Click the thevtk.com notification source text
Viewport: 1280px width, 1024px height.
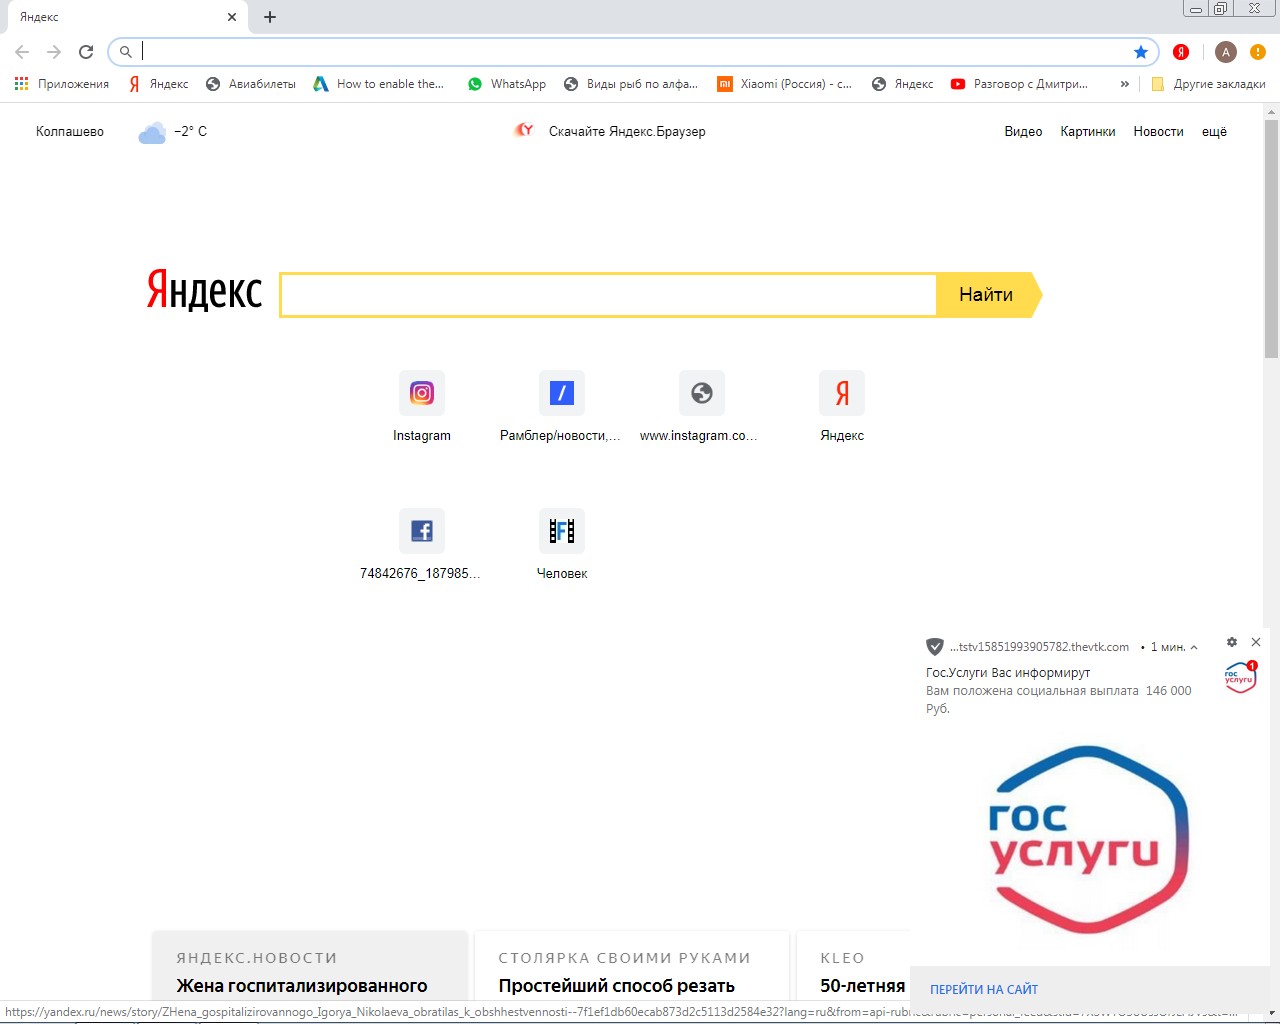coord(1039,647)
